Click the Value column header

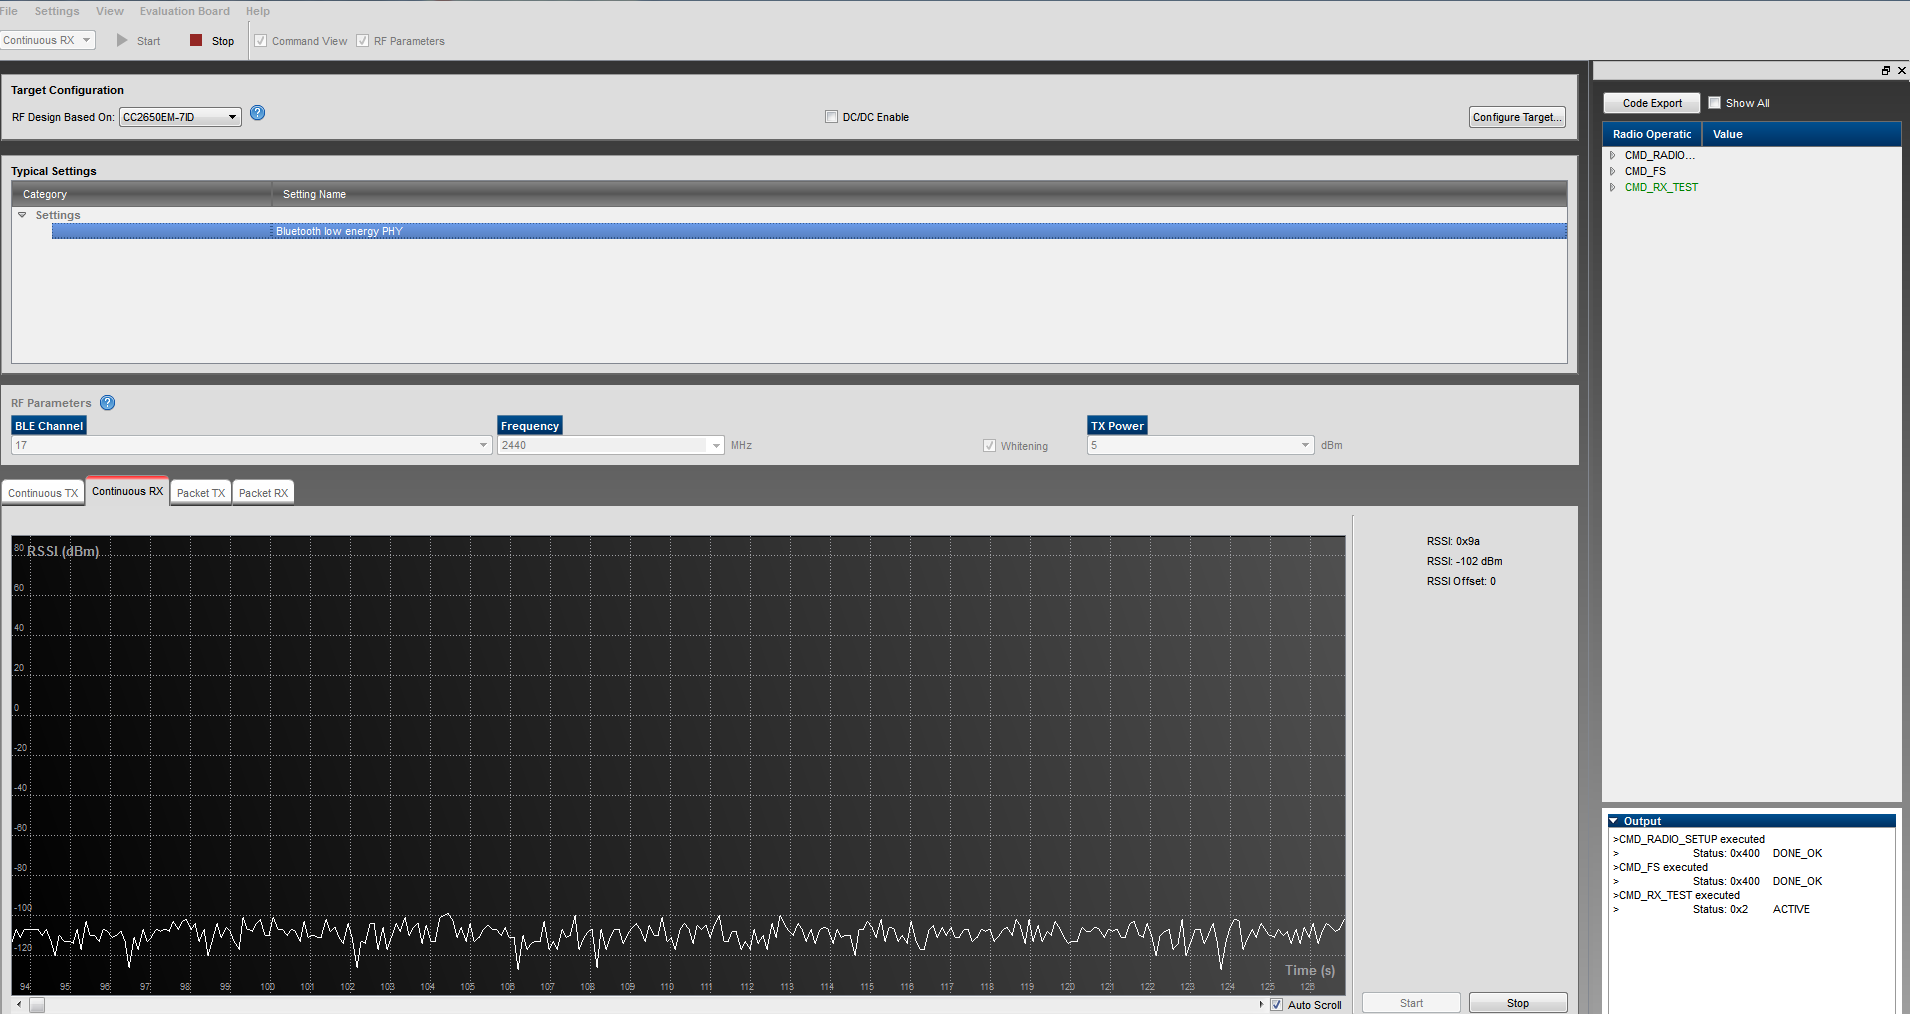(x=1802, y=134)
